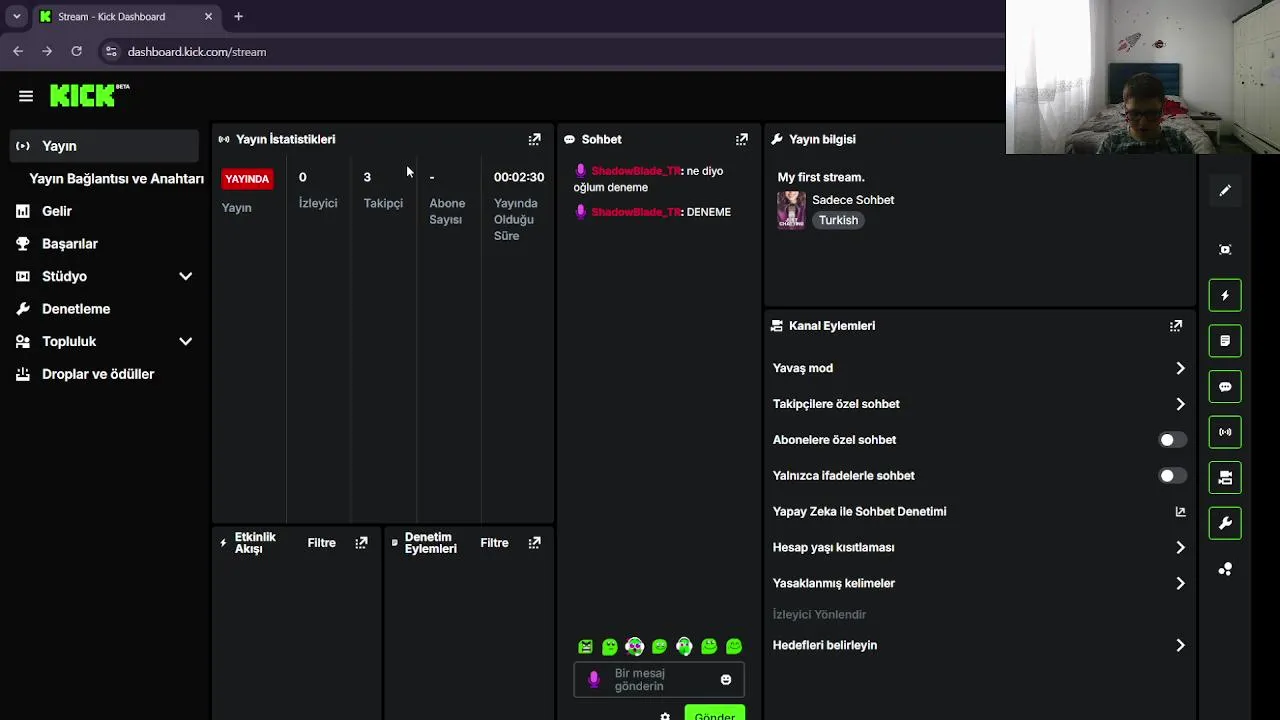Open Hesap yaşı kısıtlaması settings arrow
Screen dimensions: 1280x720
[x=1180, y=547]
